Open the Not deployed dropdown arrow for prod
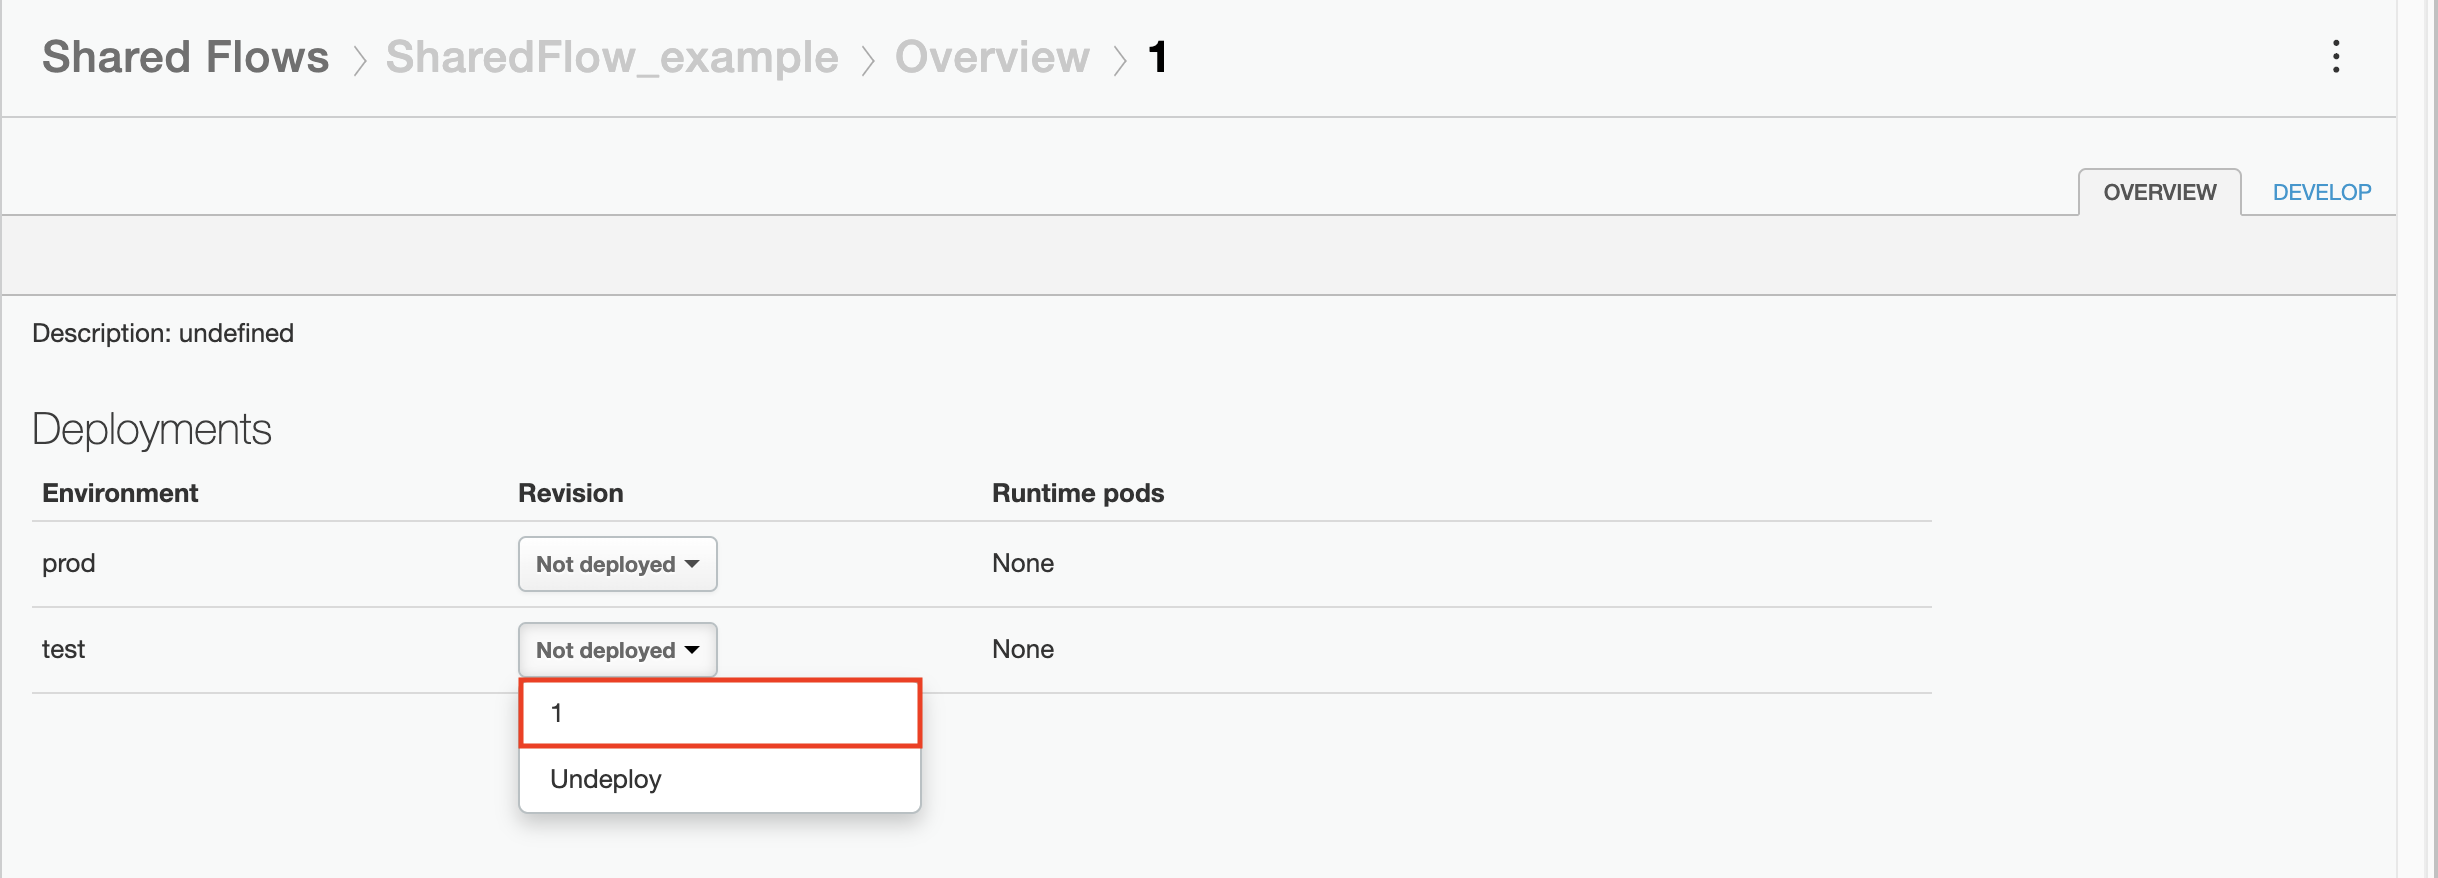2438x878 pixels. click(694, 563)
